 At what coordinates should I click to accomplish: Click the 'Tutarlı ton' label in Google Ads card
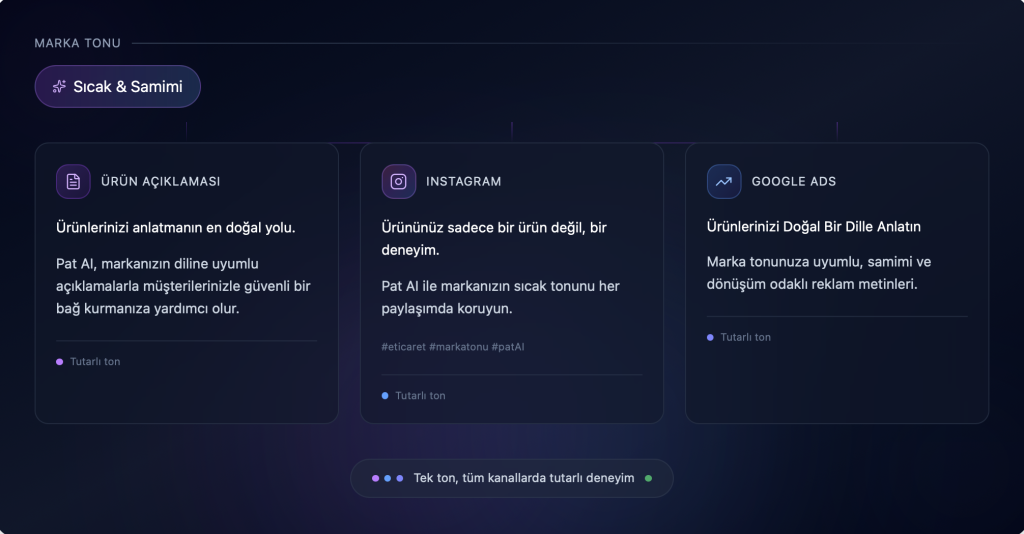click(745, 338)
